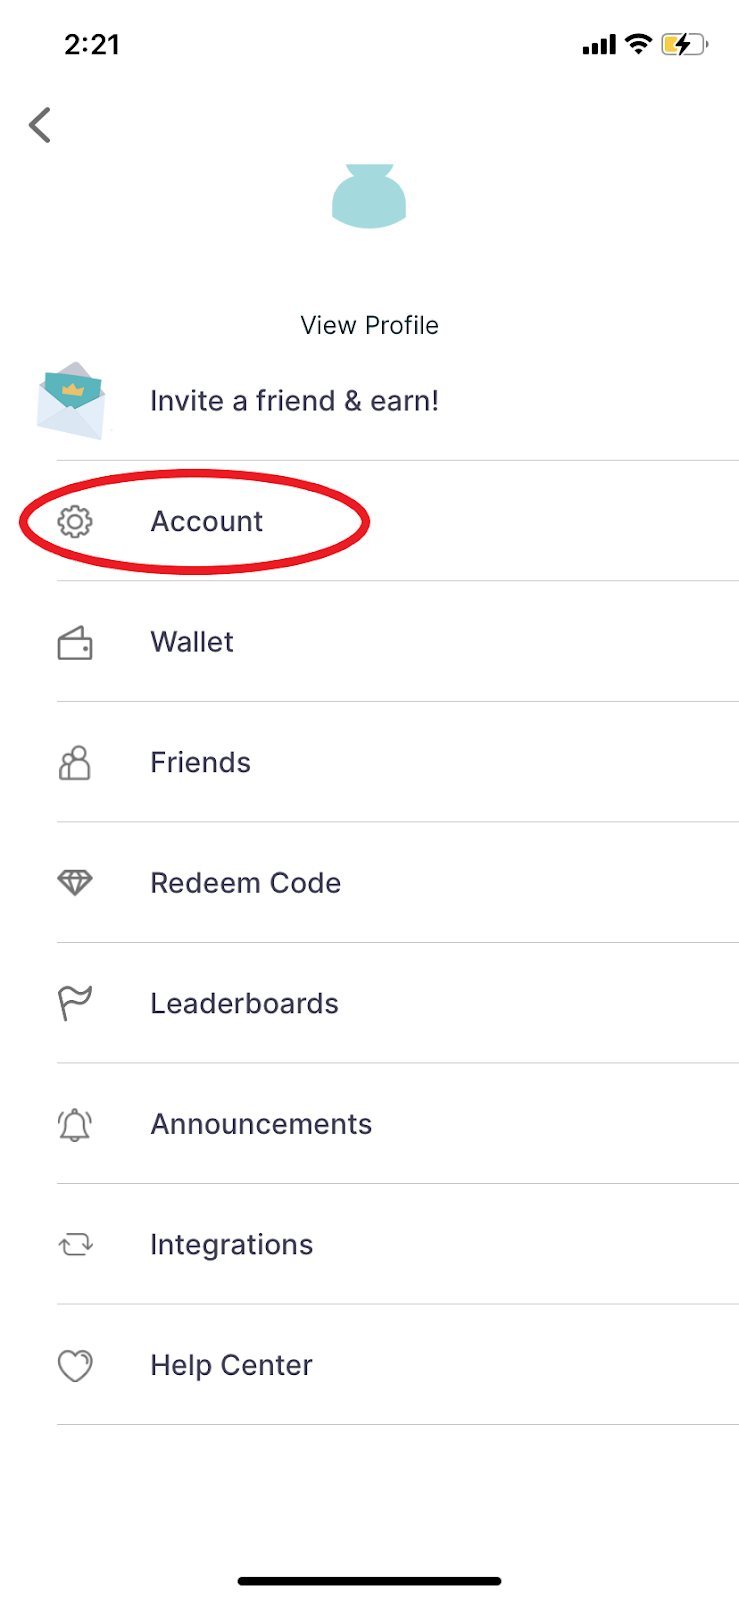Click the Wallet icon

pos(75,643)
